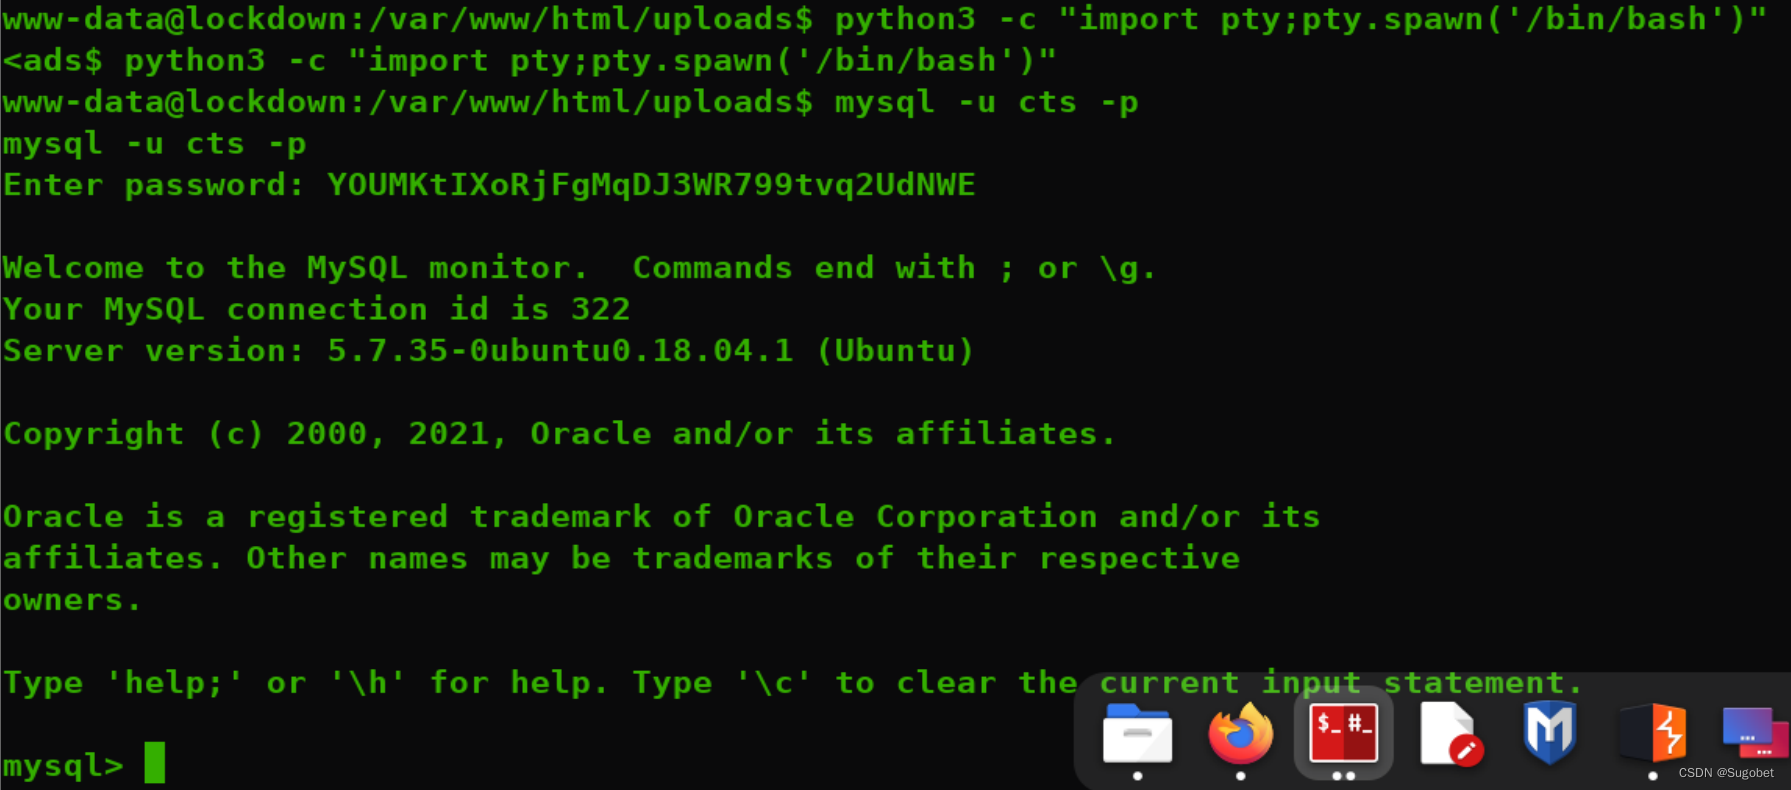
Task: Click the echoed '<ads$ python3' line
Action: 530,61
